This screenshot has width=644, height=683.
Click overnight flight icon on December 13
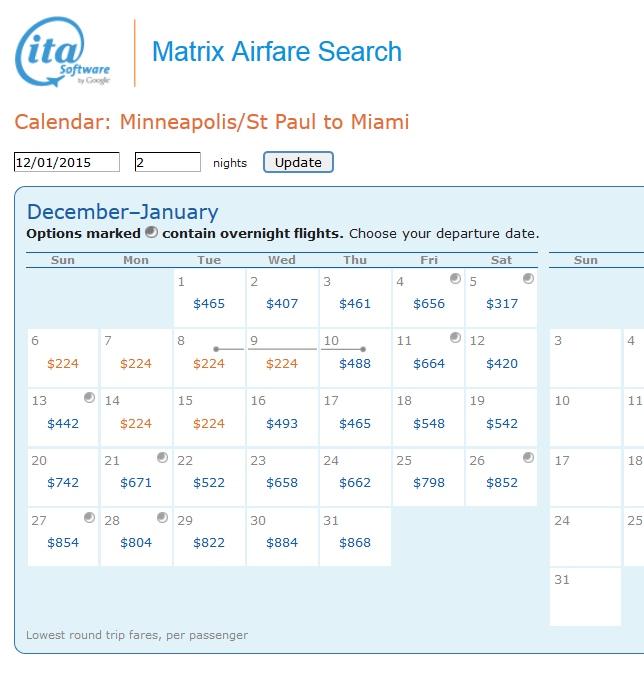90,398
